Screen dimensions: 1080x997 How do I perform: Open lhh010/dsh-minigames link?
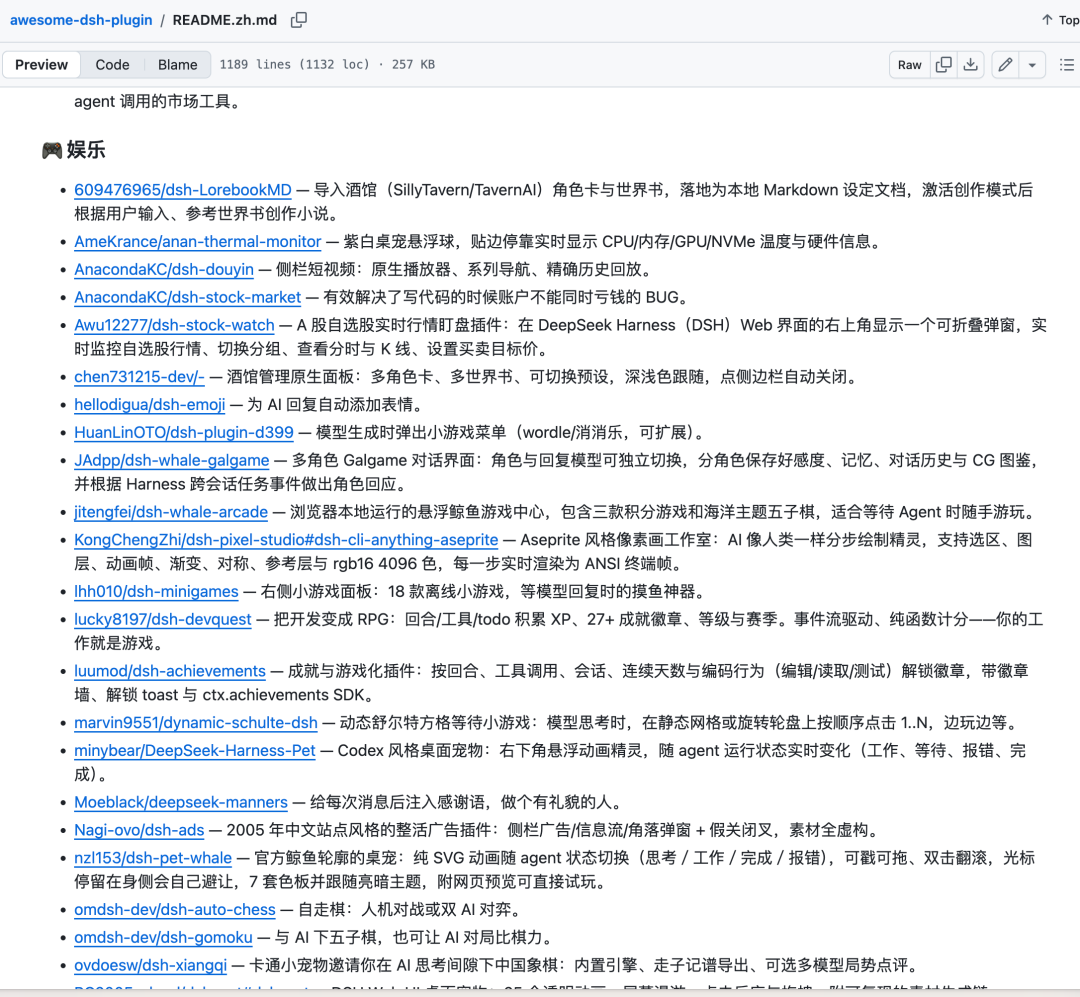[x=156, y=591]
